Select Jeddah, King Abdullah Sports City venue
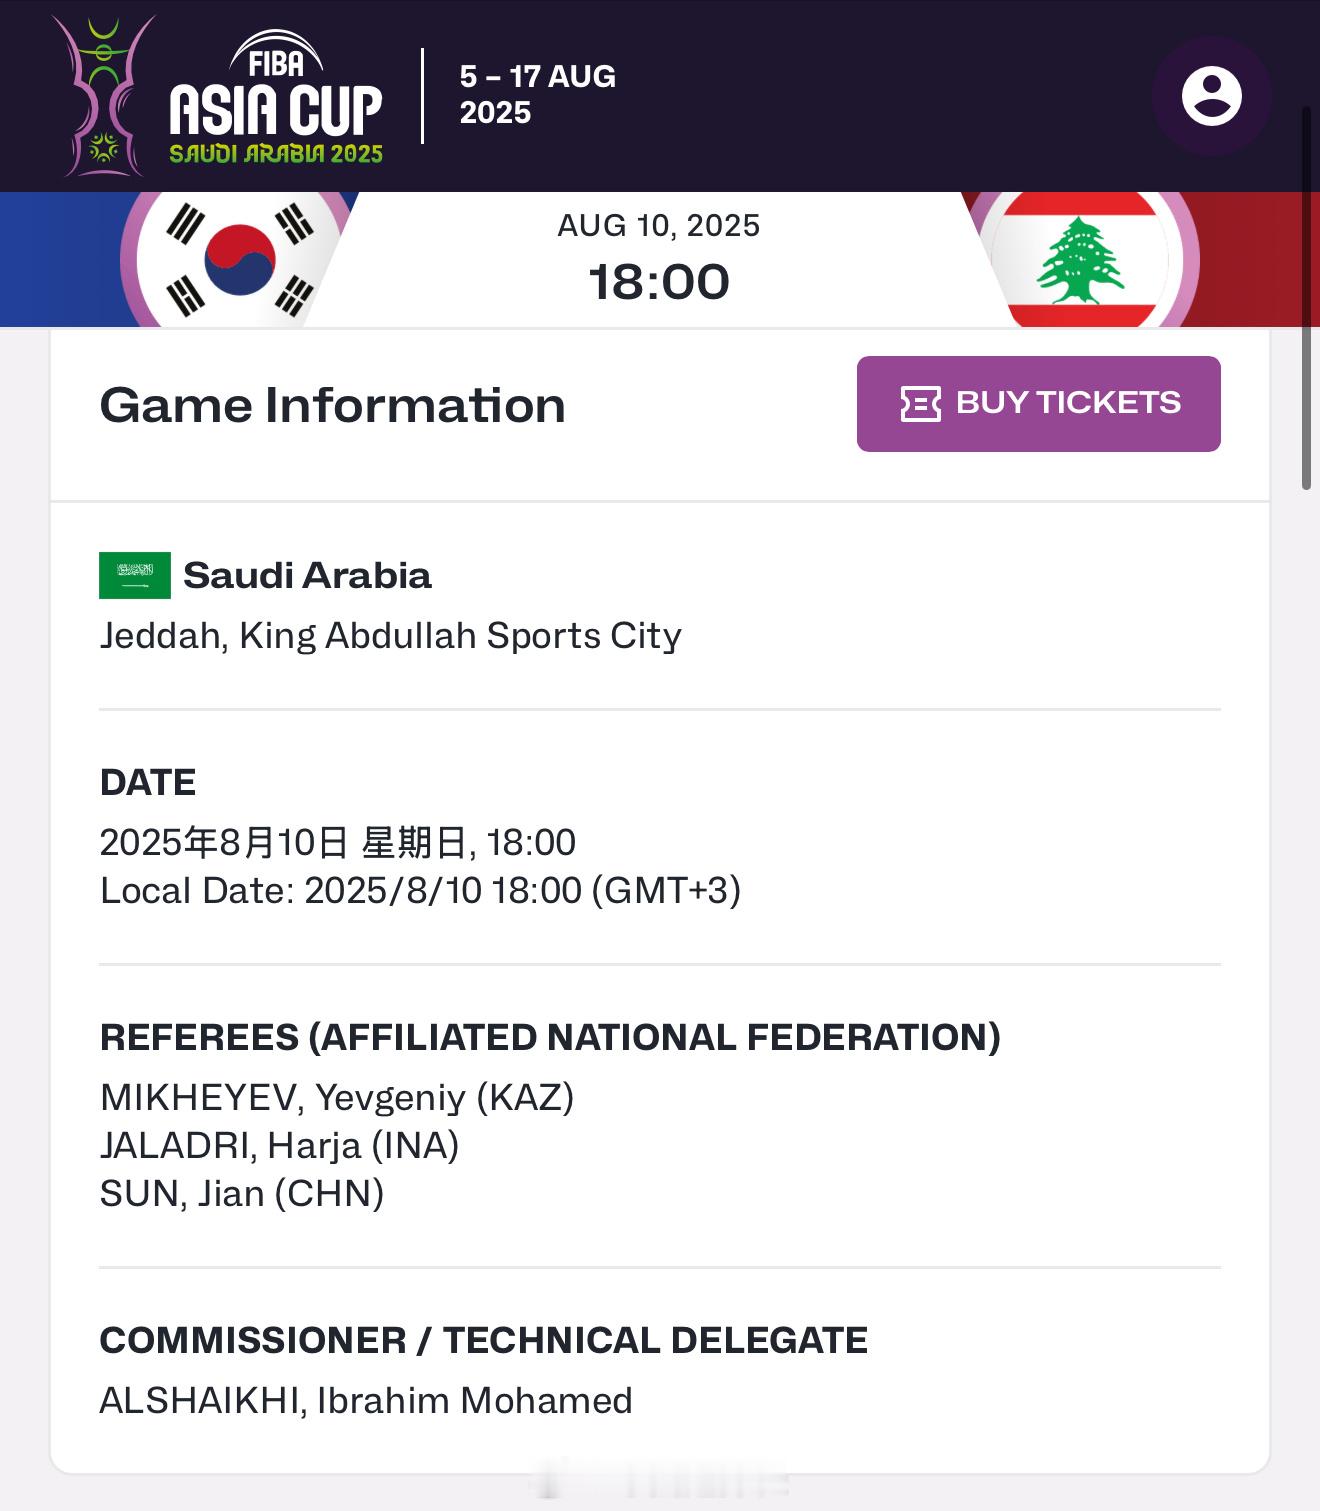This screenshot has height=1511, width=1320. coord(391,636)
